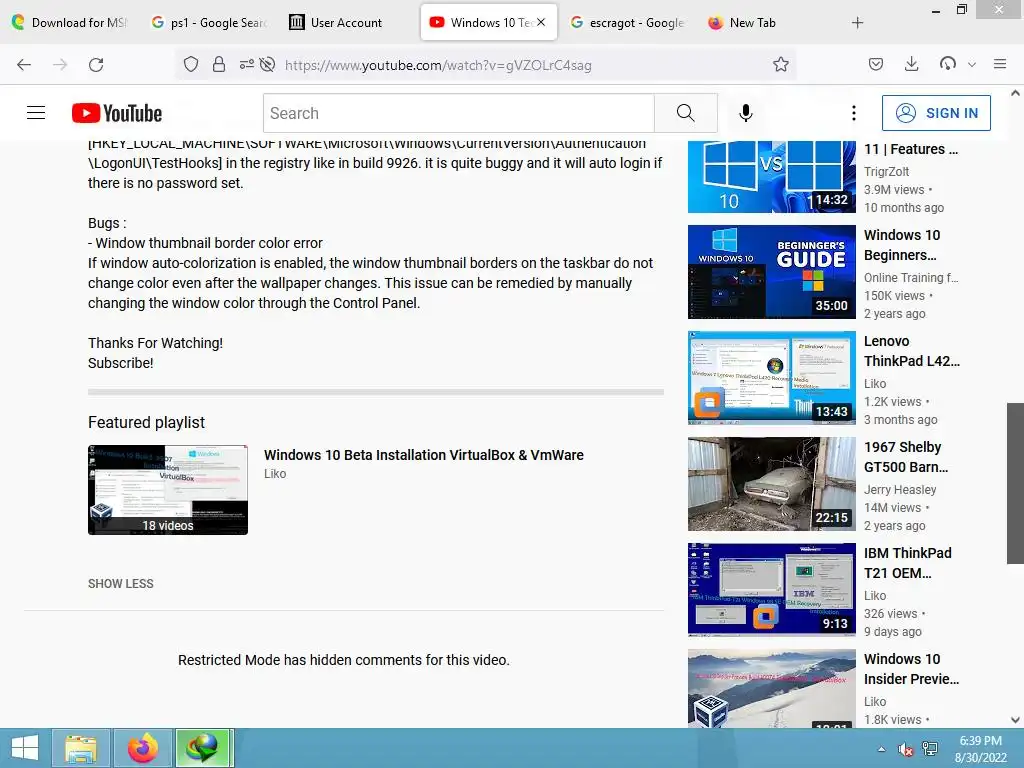Switch to the Download for MS tab

click(x=71, y=22)
